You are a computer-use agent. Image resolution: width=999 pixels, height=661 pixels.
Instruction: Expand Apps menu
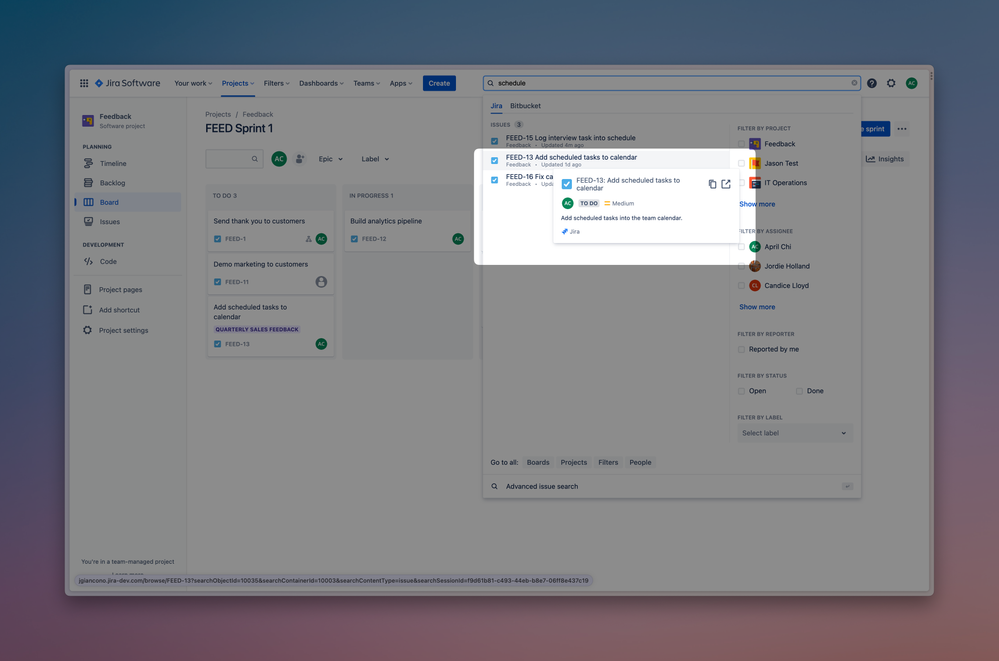[401, 84]
